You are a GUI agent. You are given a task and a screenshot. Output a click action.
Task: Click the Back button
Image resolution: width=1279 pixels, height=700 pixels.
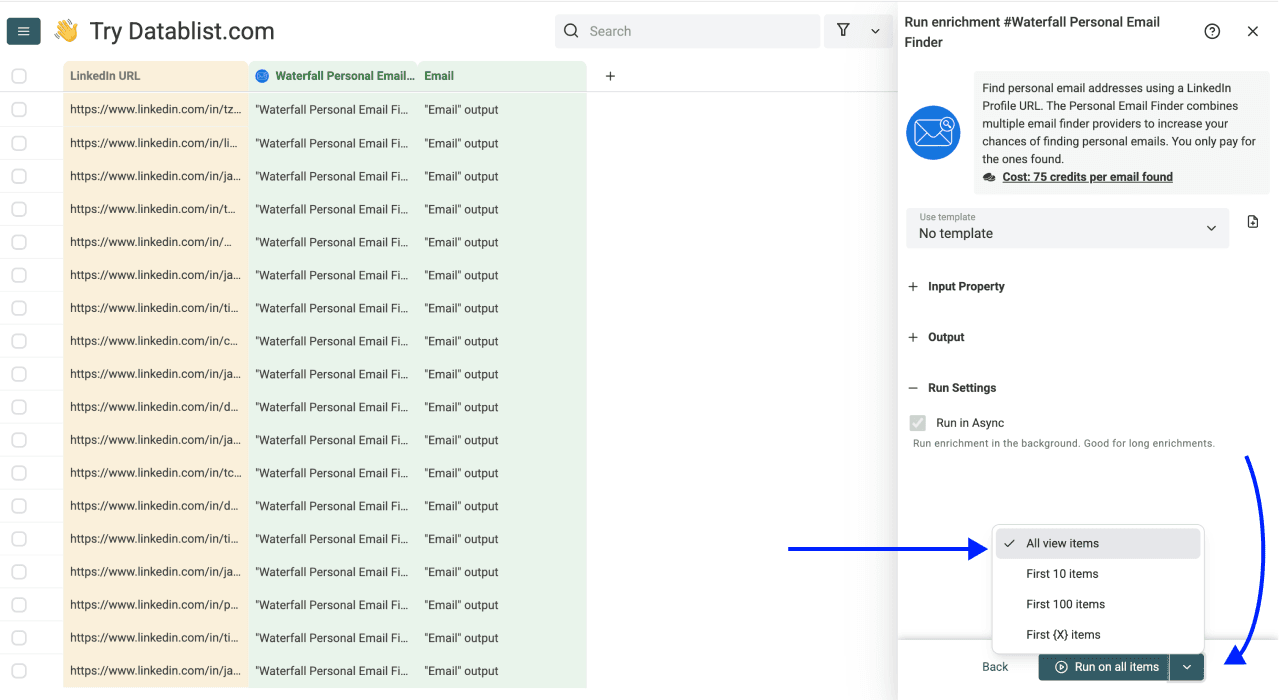pyautogui.click(x=994, y=667)
